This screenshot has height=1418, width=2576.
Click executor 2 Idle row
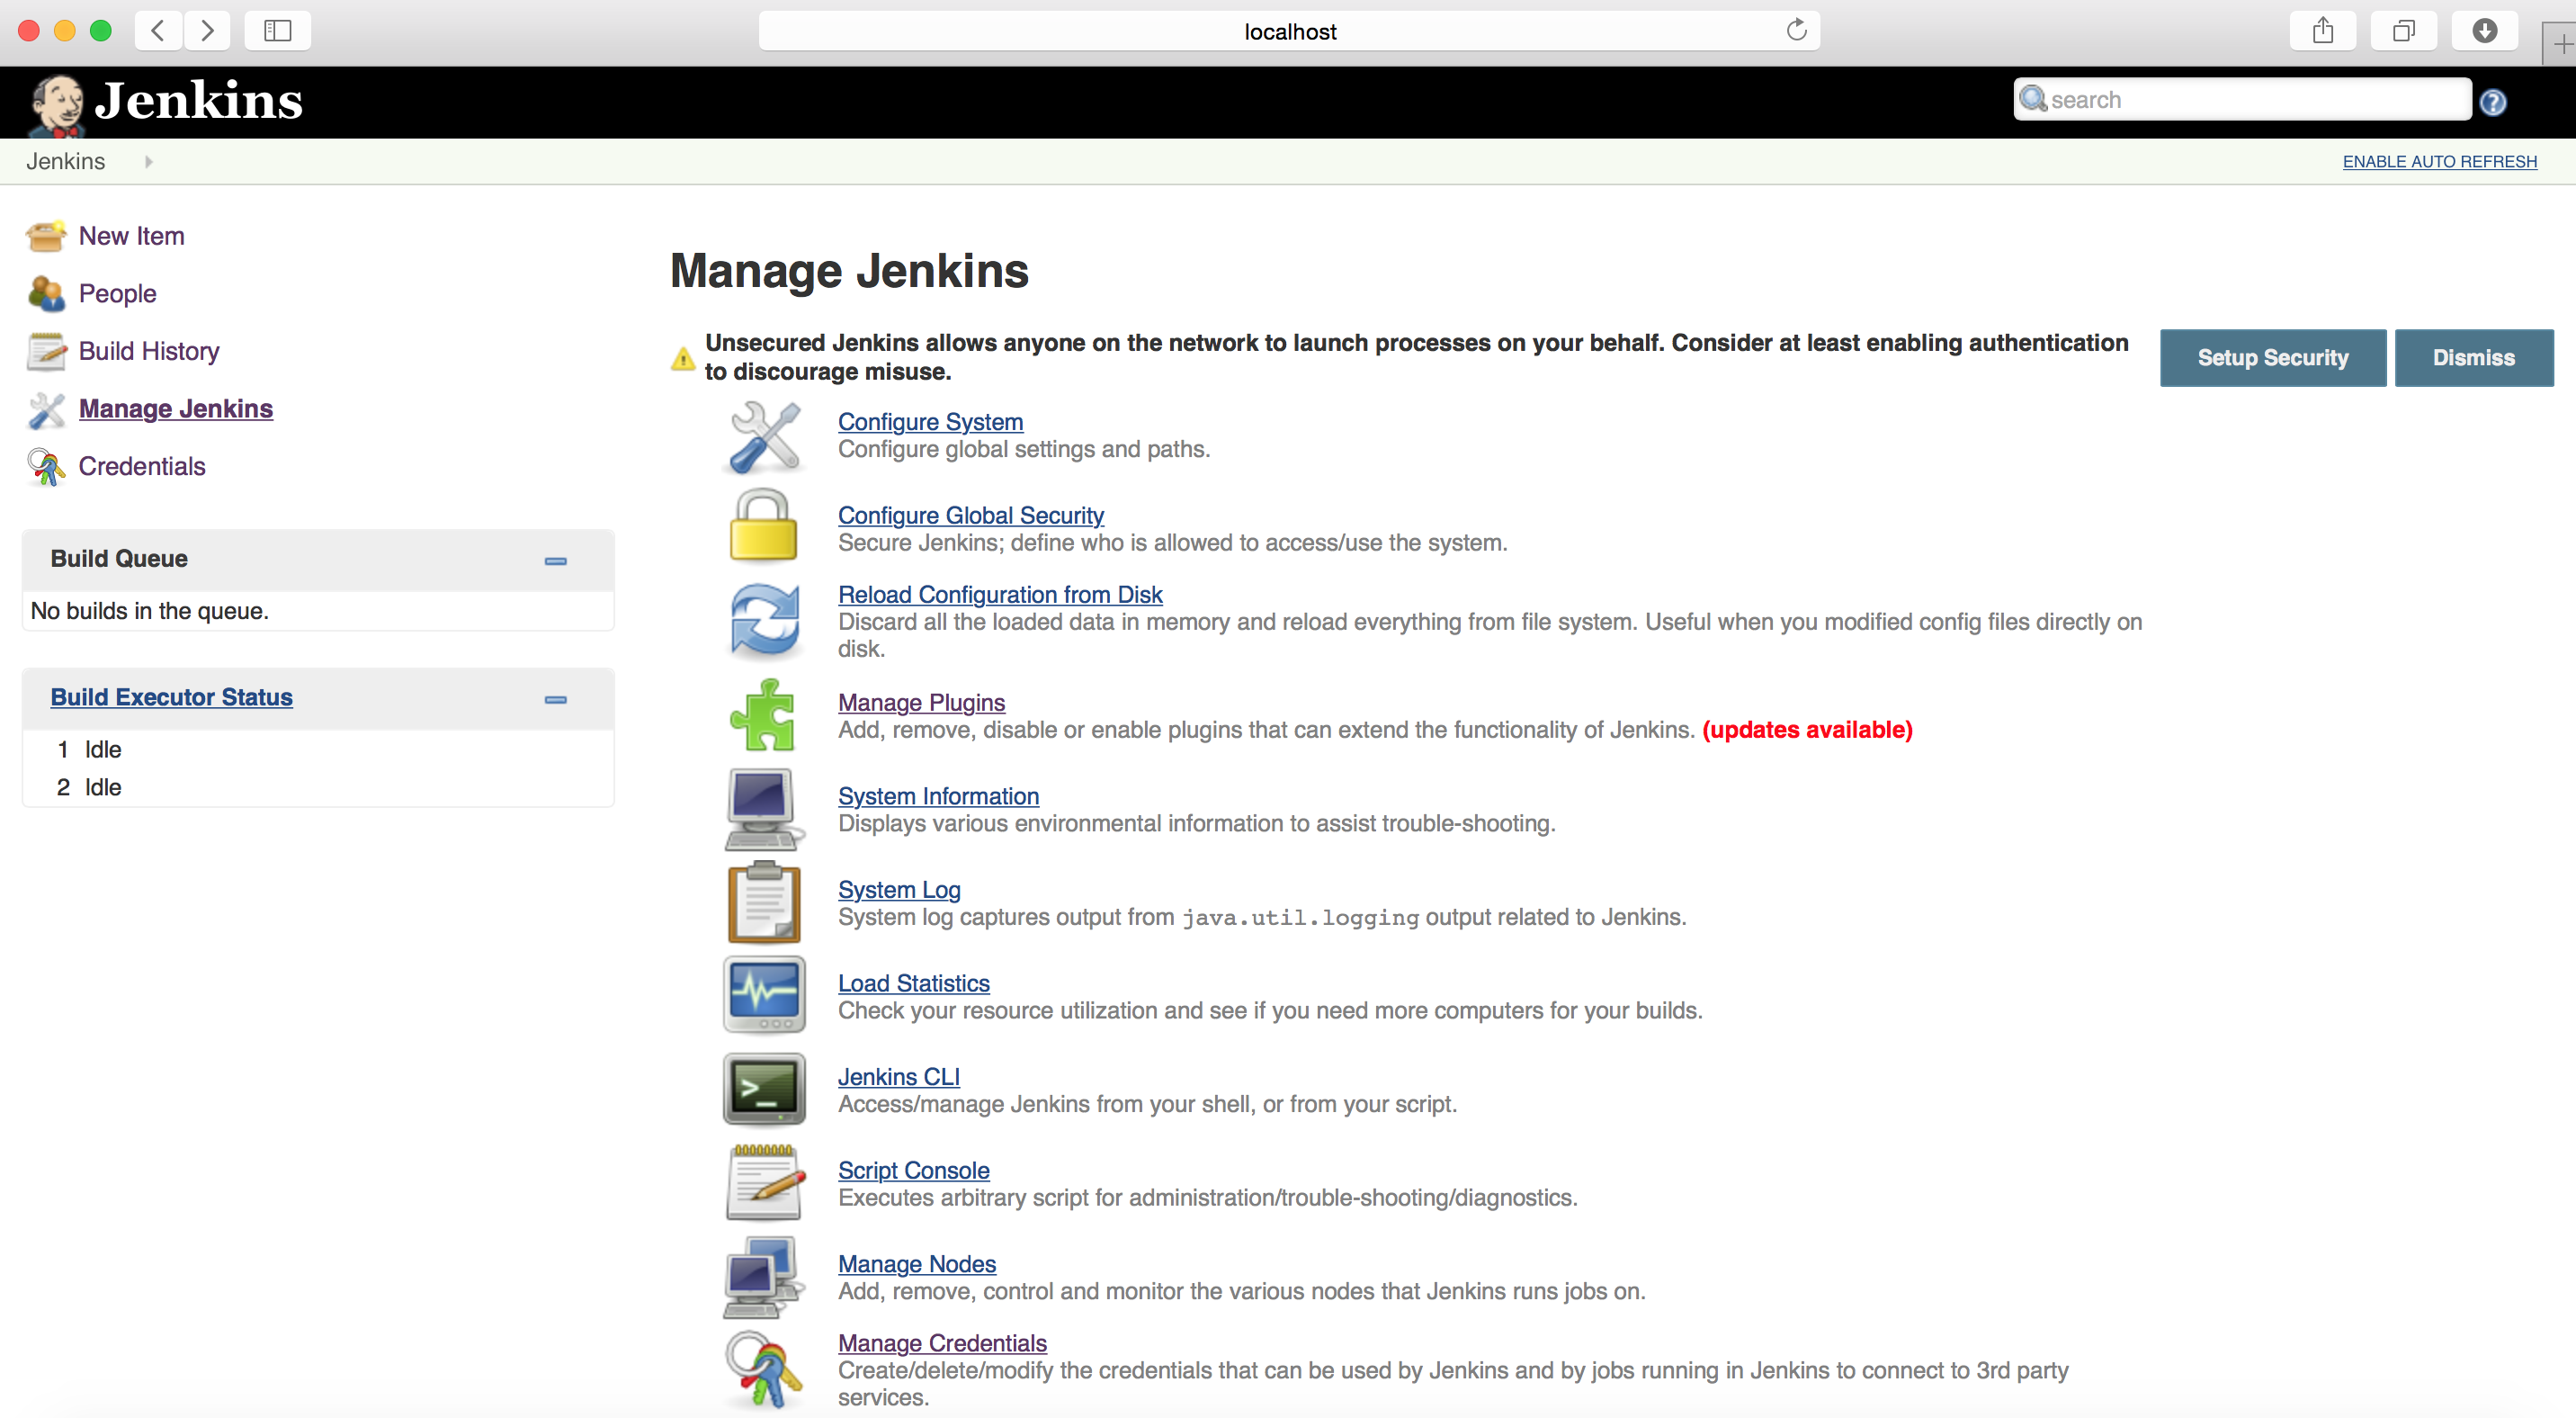[x=317, y=788]
